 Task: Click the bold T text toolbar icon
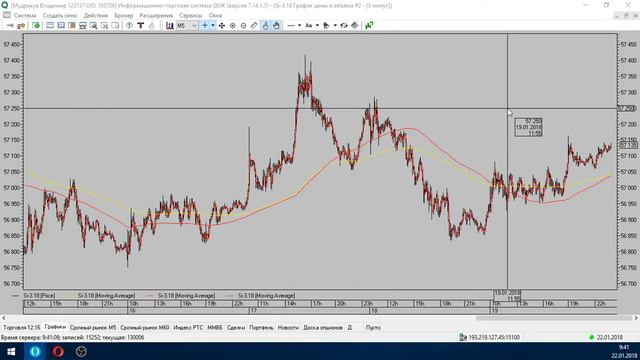pyautogui.click(x=140, y=25)
